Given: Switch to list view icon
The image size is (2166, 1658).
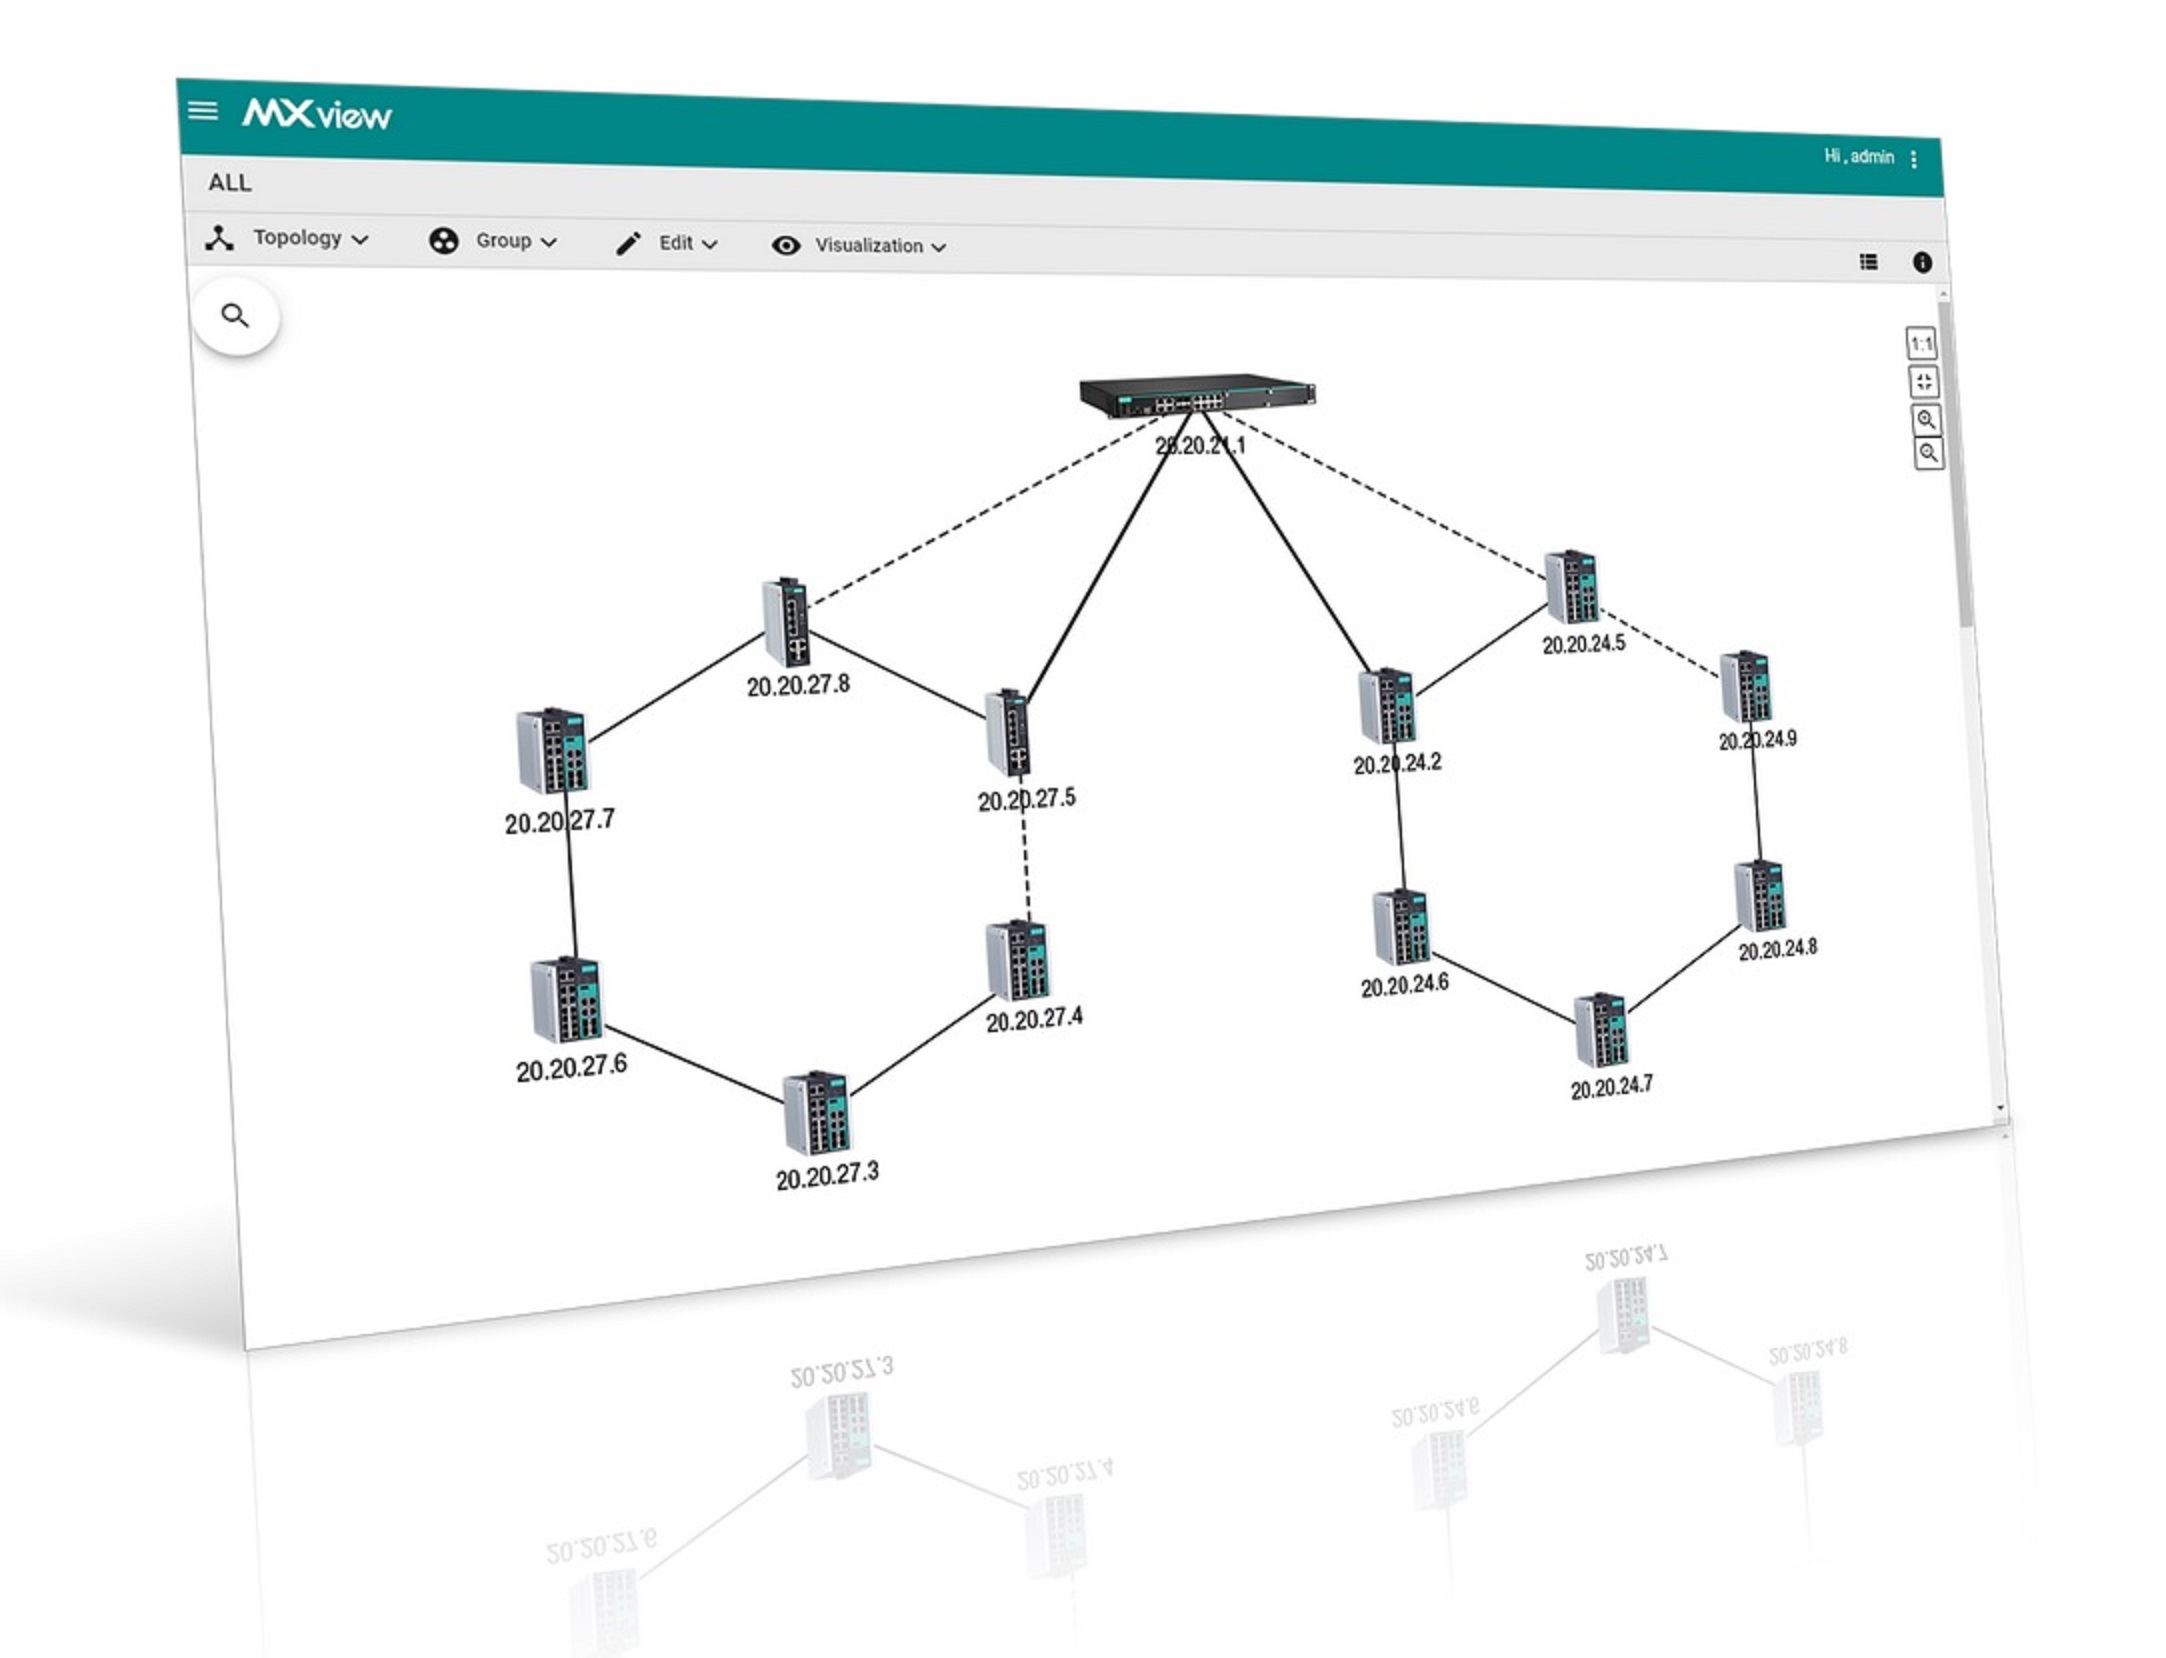Looking at the screenshot, I should tap(1868, 262).
